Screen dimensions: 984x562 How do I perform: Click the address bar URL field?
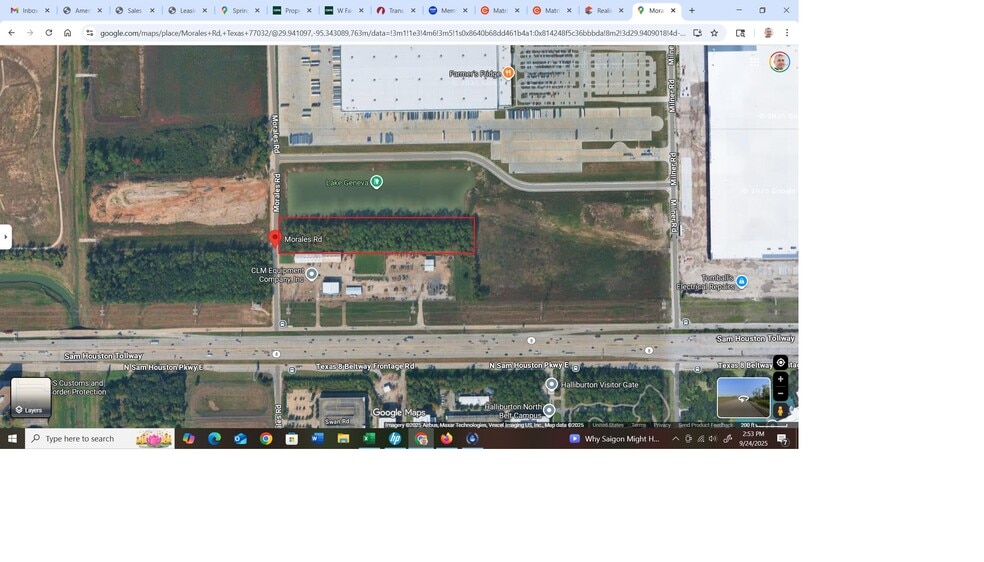392,33
